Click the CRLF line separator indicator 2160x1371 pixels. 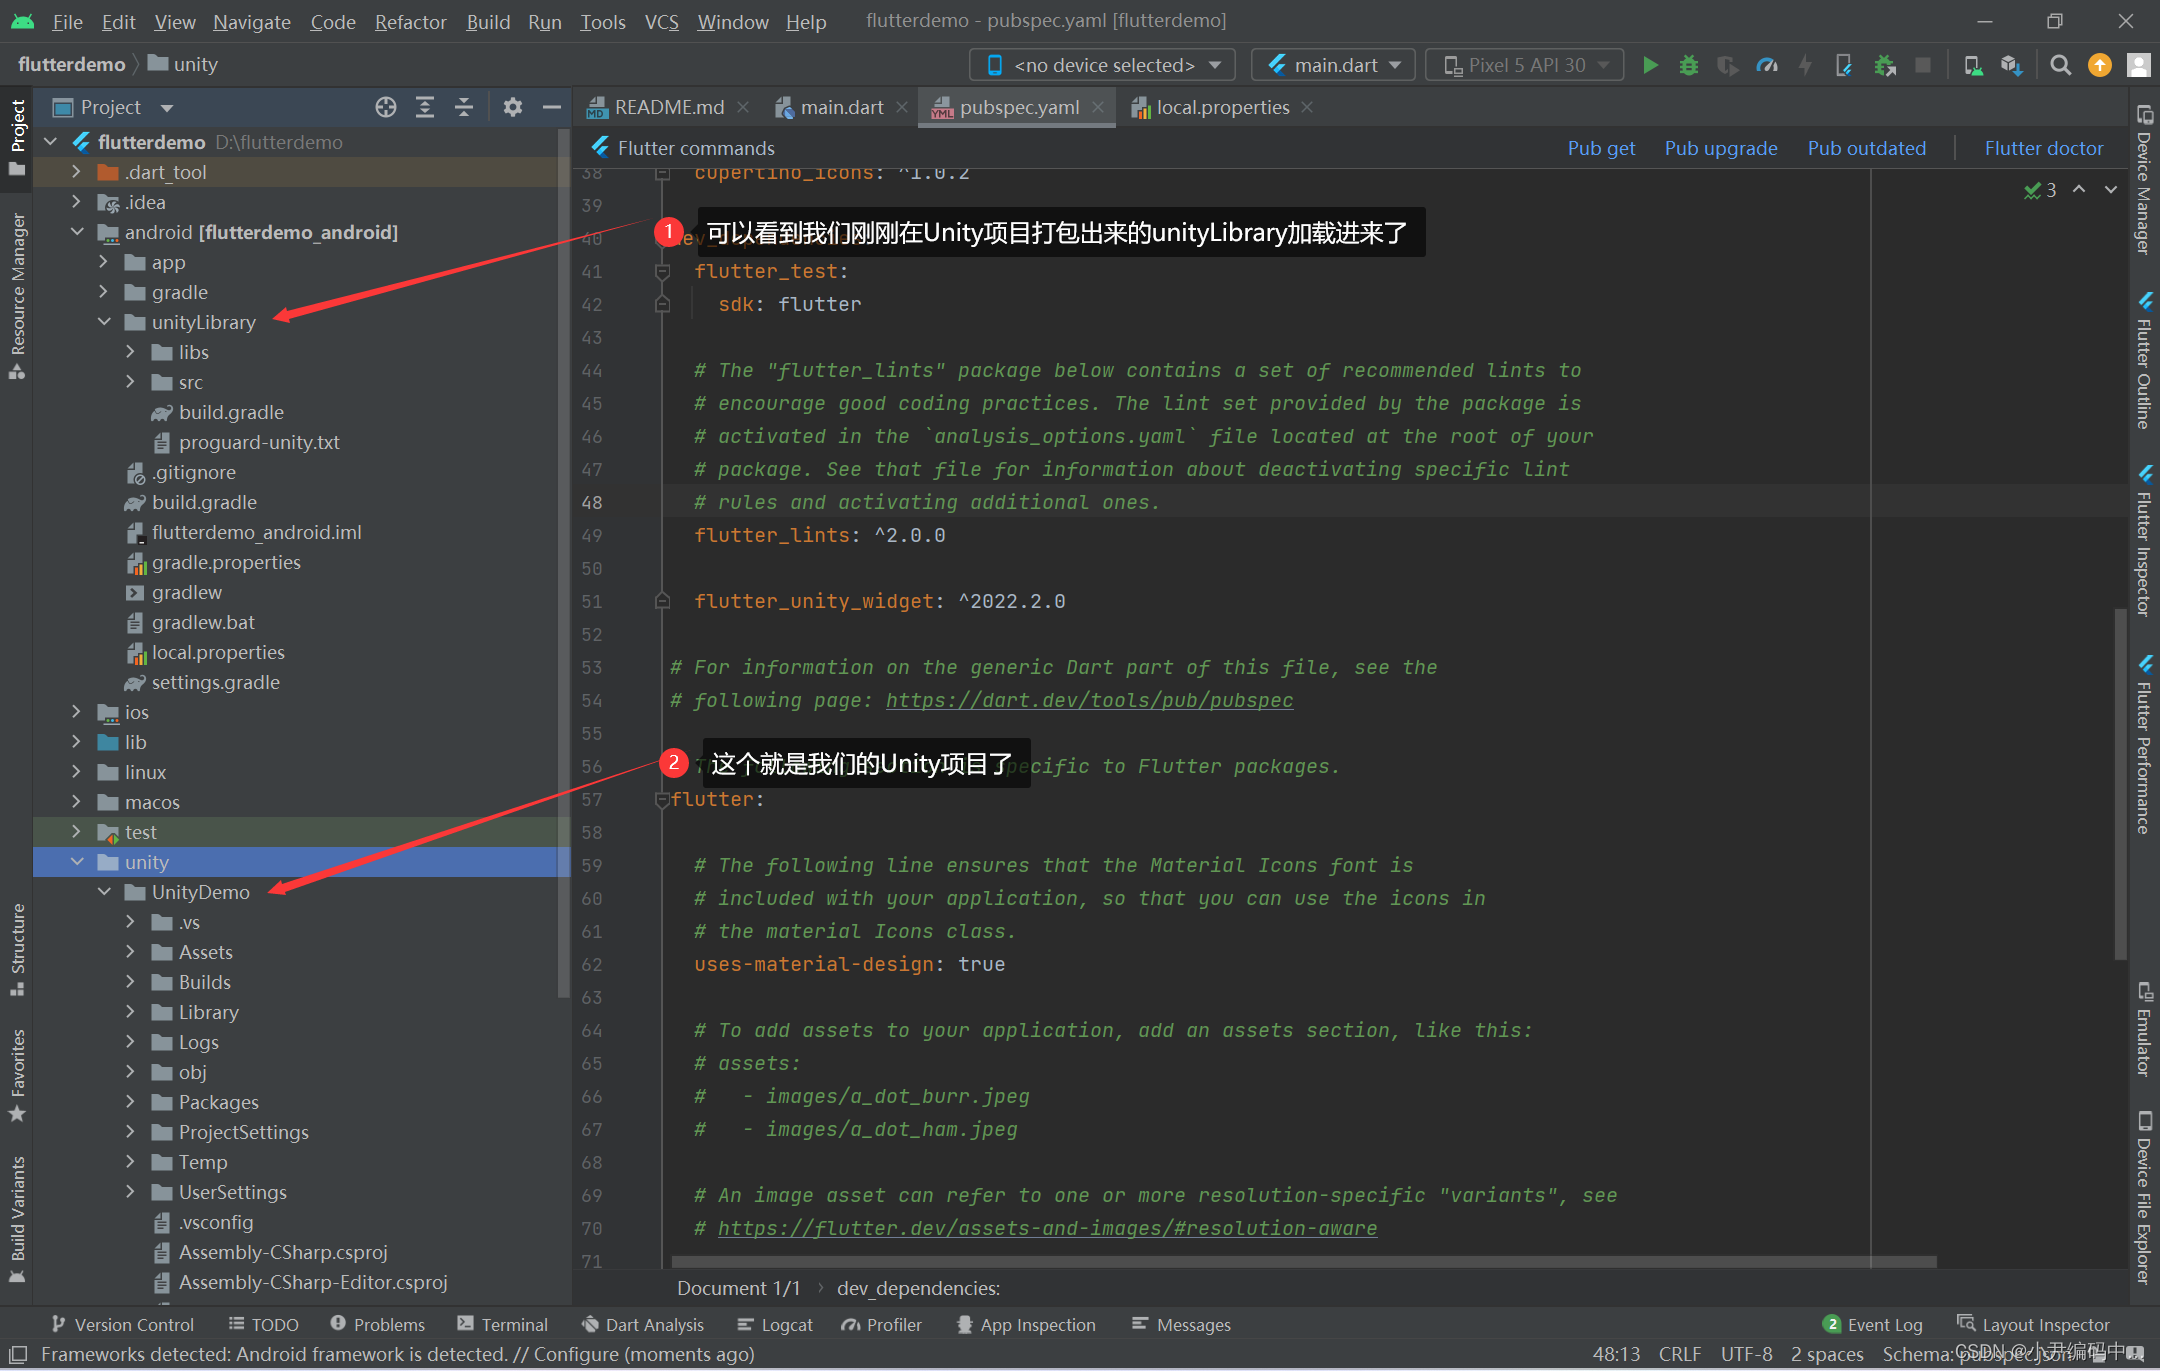click(1679, 1354)
